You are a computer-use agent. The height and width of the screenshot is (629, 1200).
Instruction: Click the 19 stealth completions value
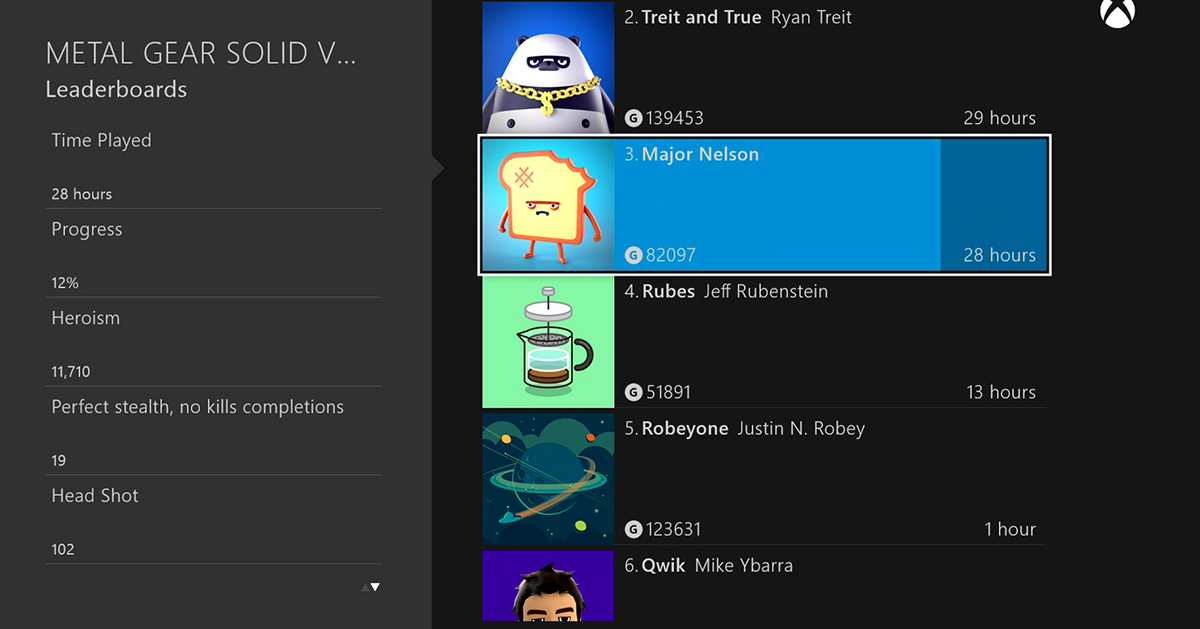click(59, 461)
